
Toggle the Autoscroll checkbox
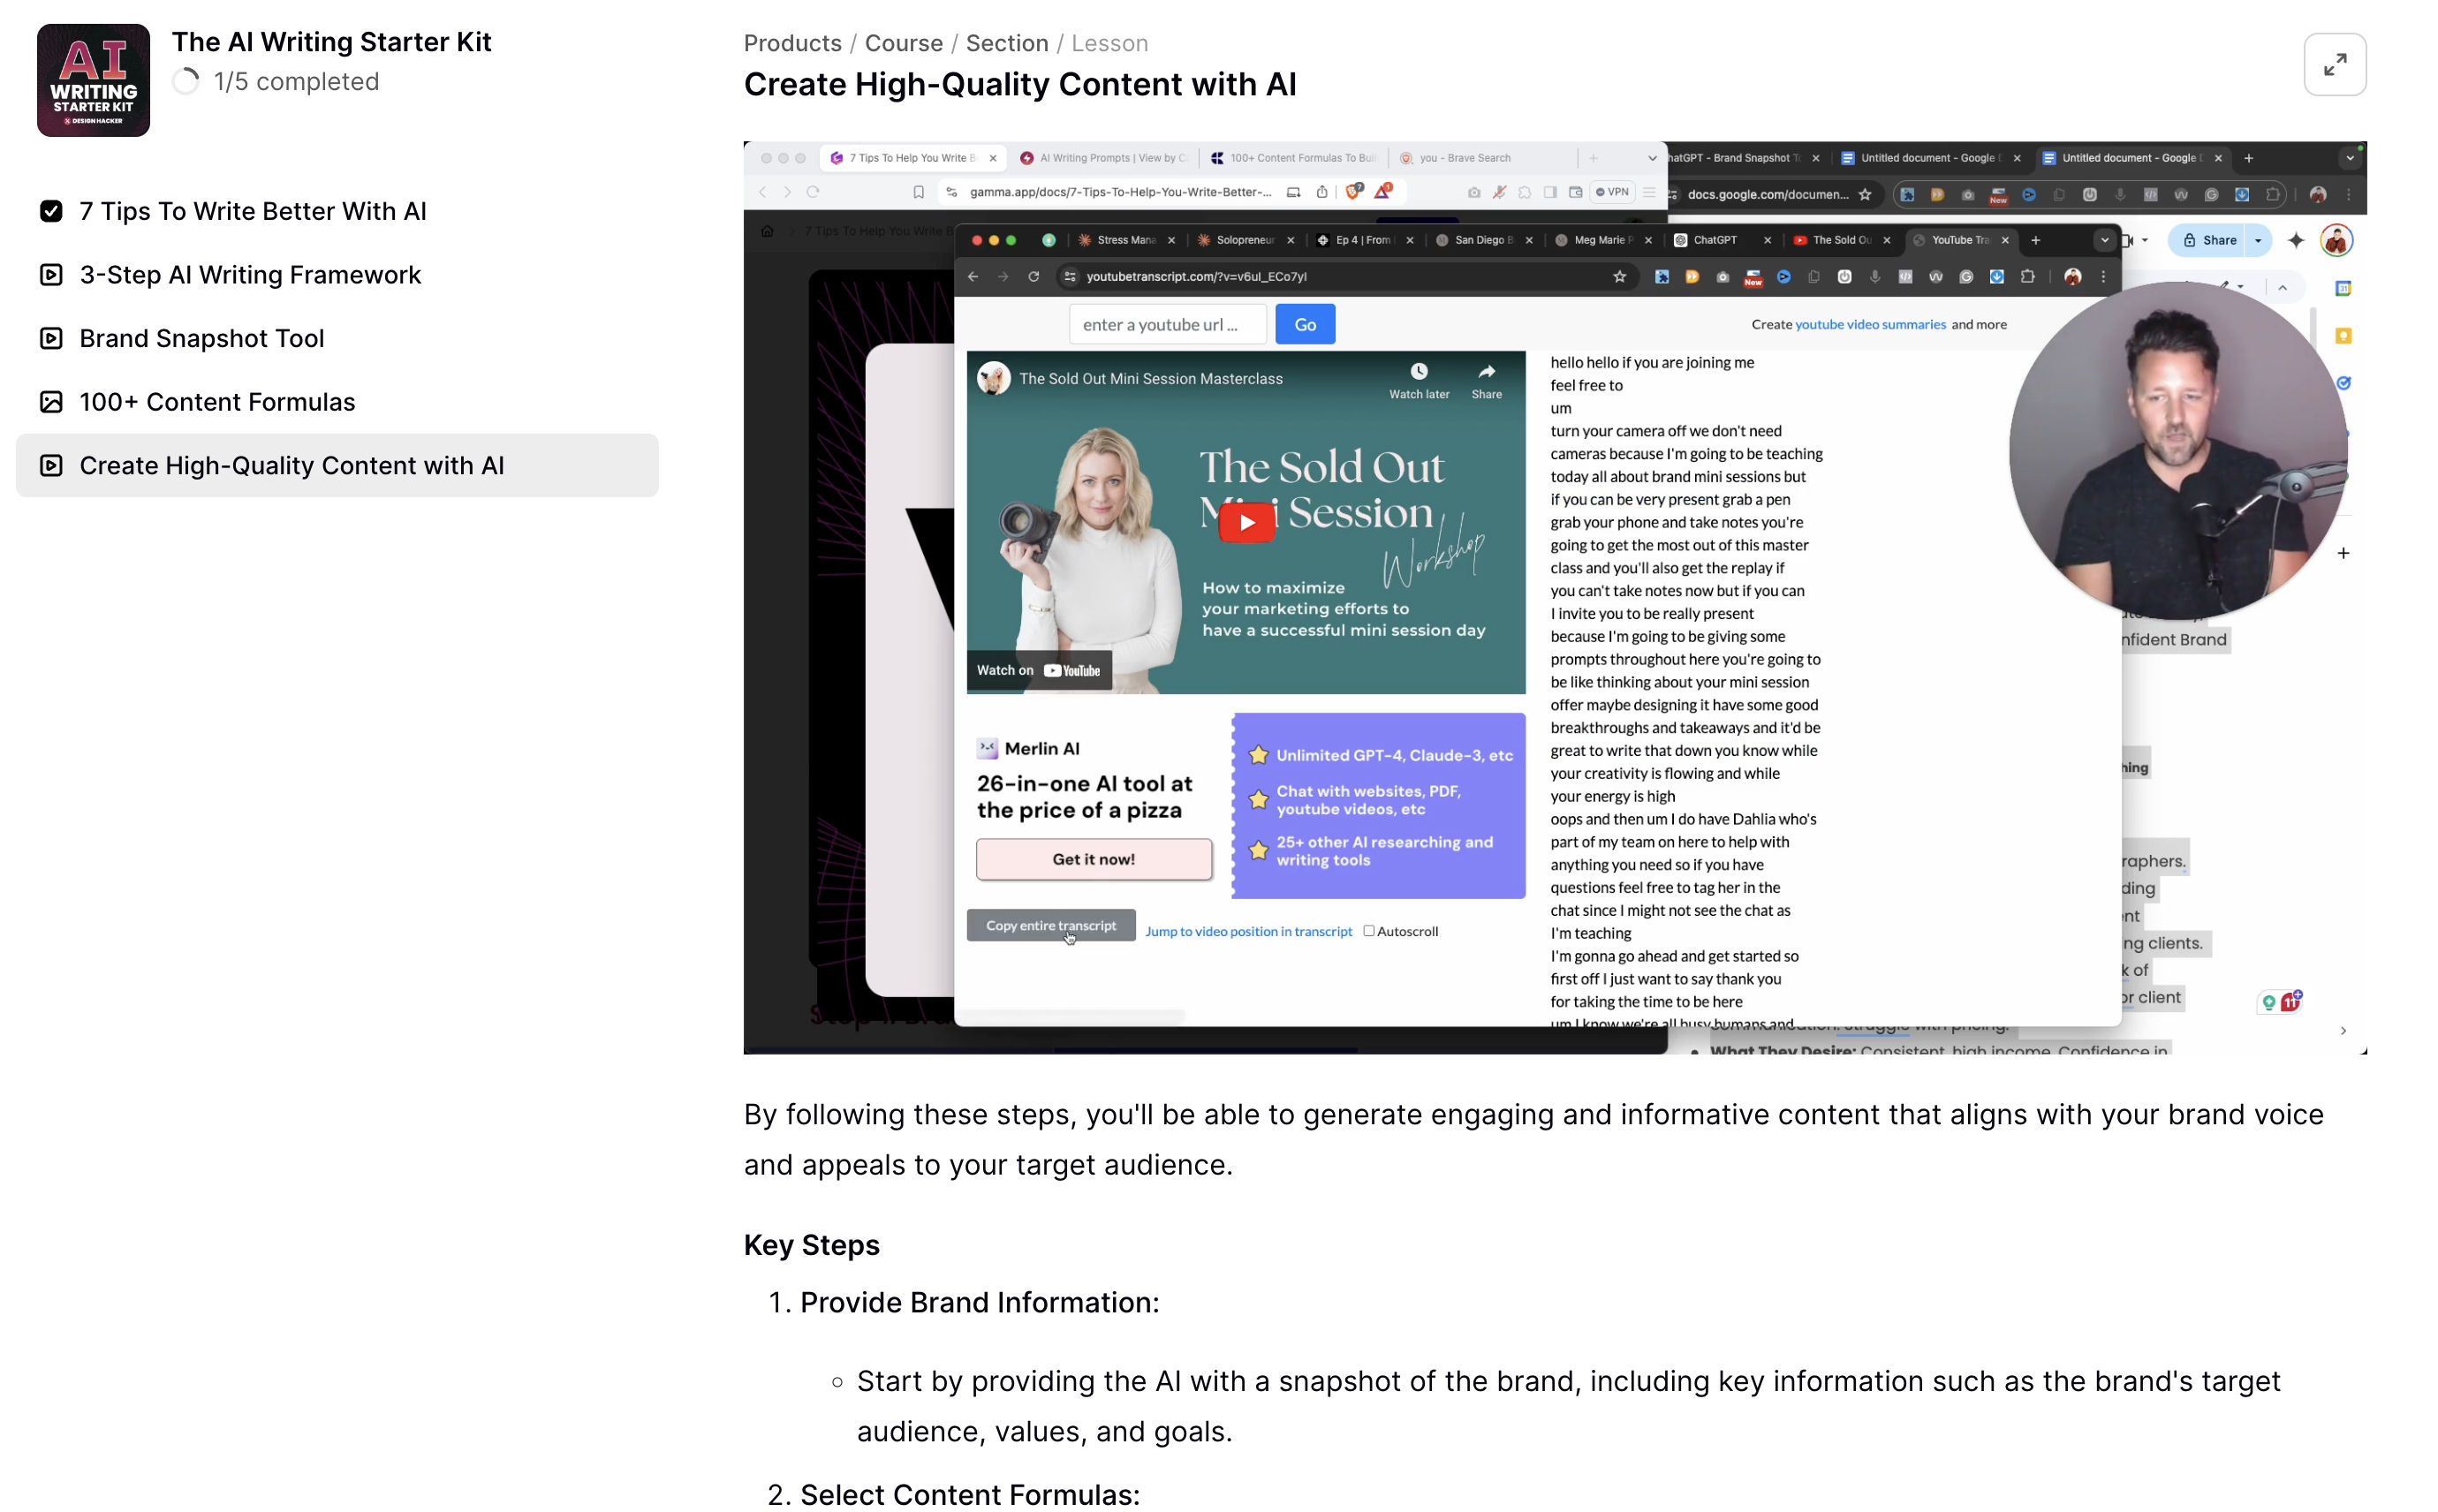pos(1368,931)
